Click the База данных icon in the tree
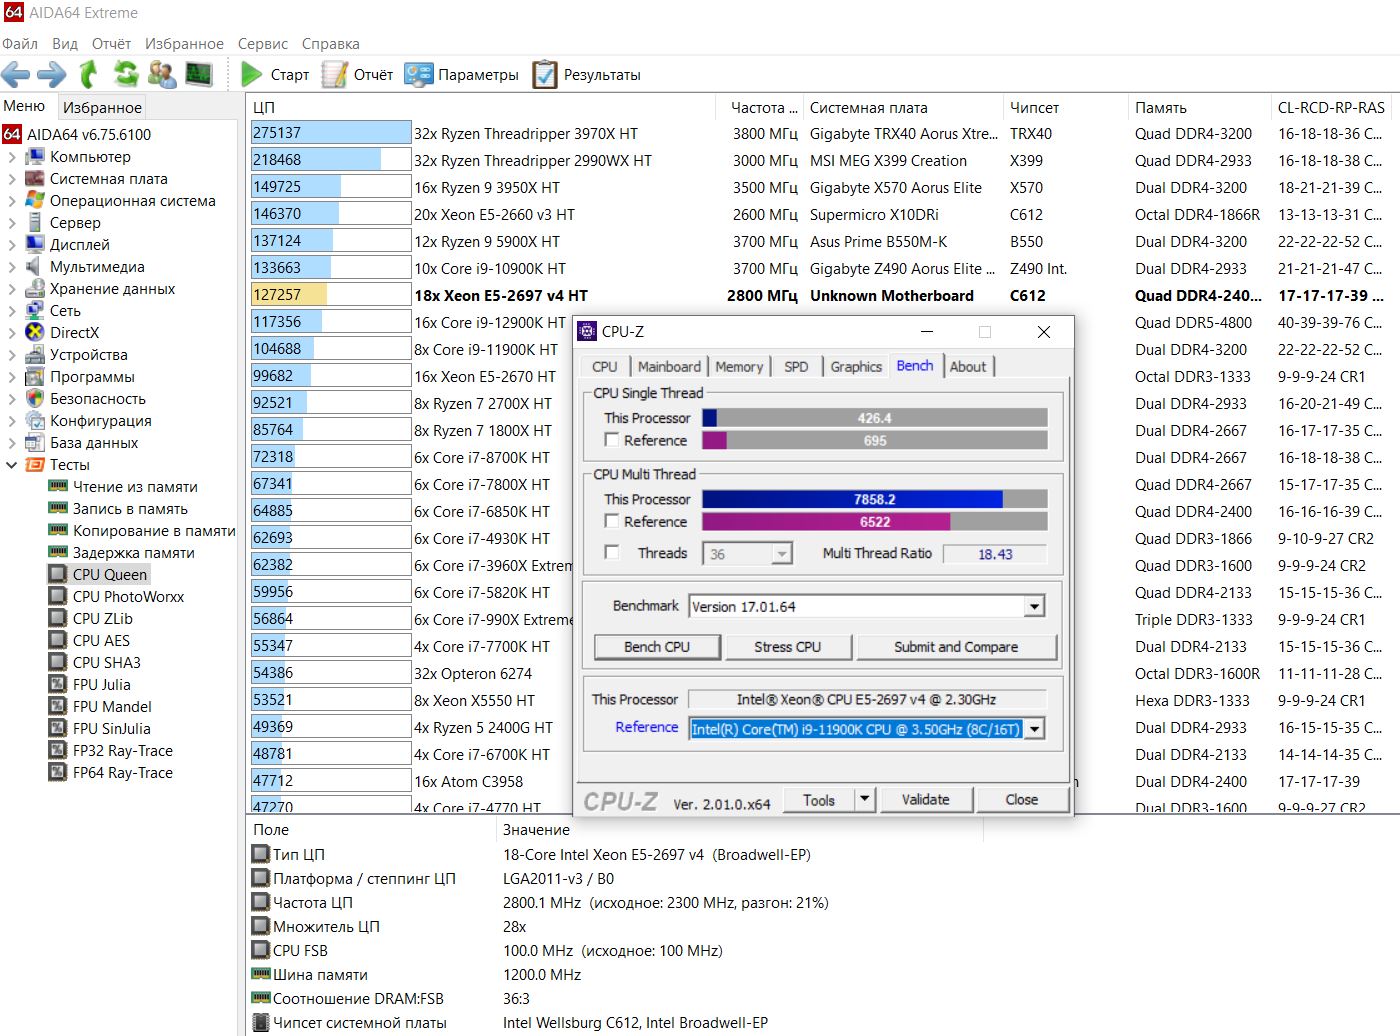Image resolution: width=1400 pixels, height=1036 pixels. [x=35, y=442]
